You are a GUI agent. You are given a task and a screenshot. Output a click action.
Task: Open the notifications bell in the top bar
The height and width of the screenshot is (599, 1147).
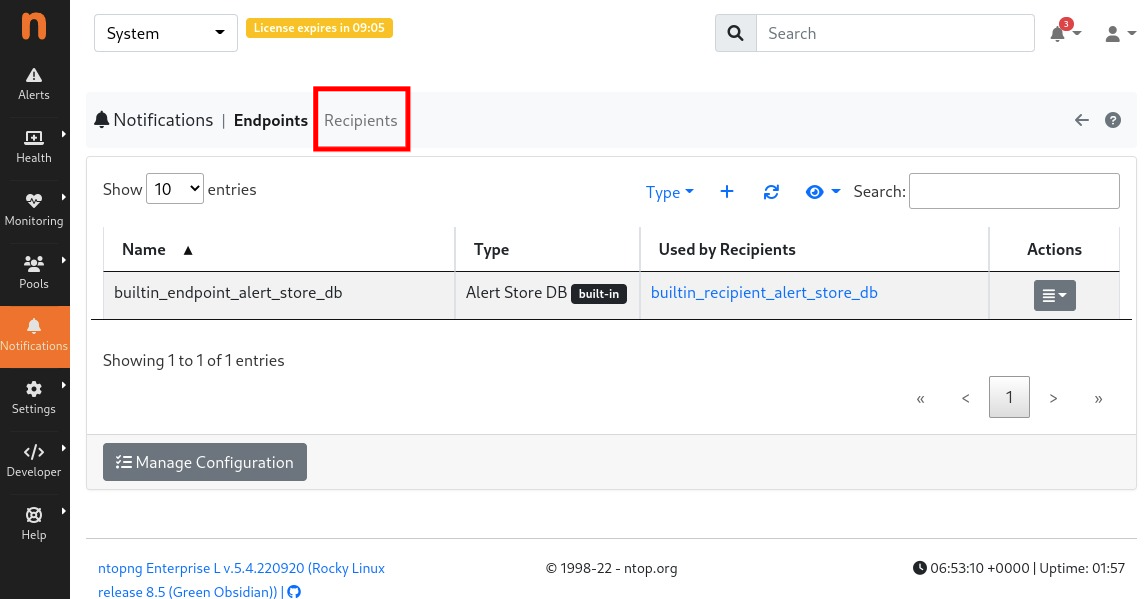pyautogui.click(x=1057, y=33)
